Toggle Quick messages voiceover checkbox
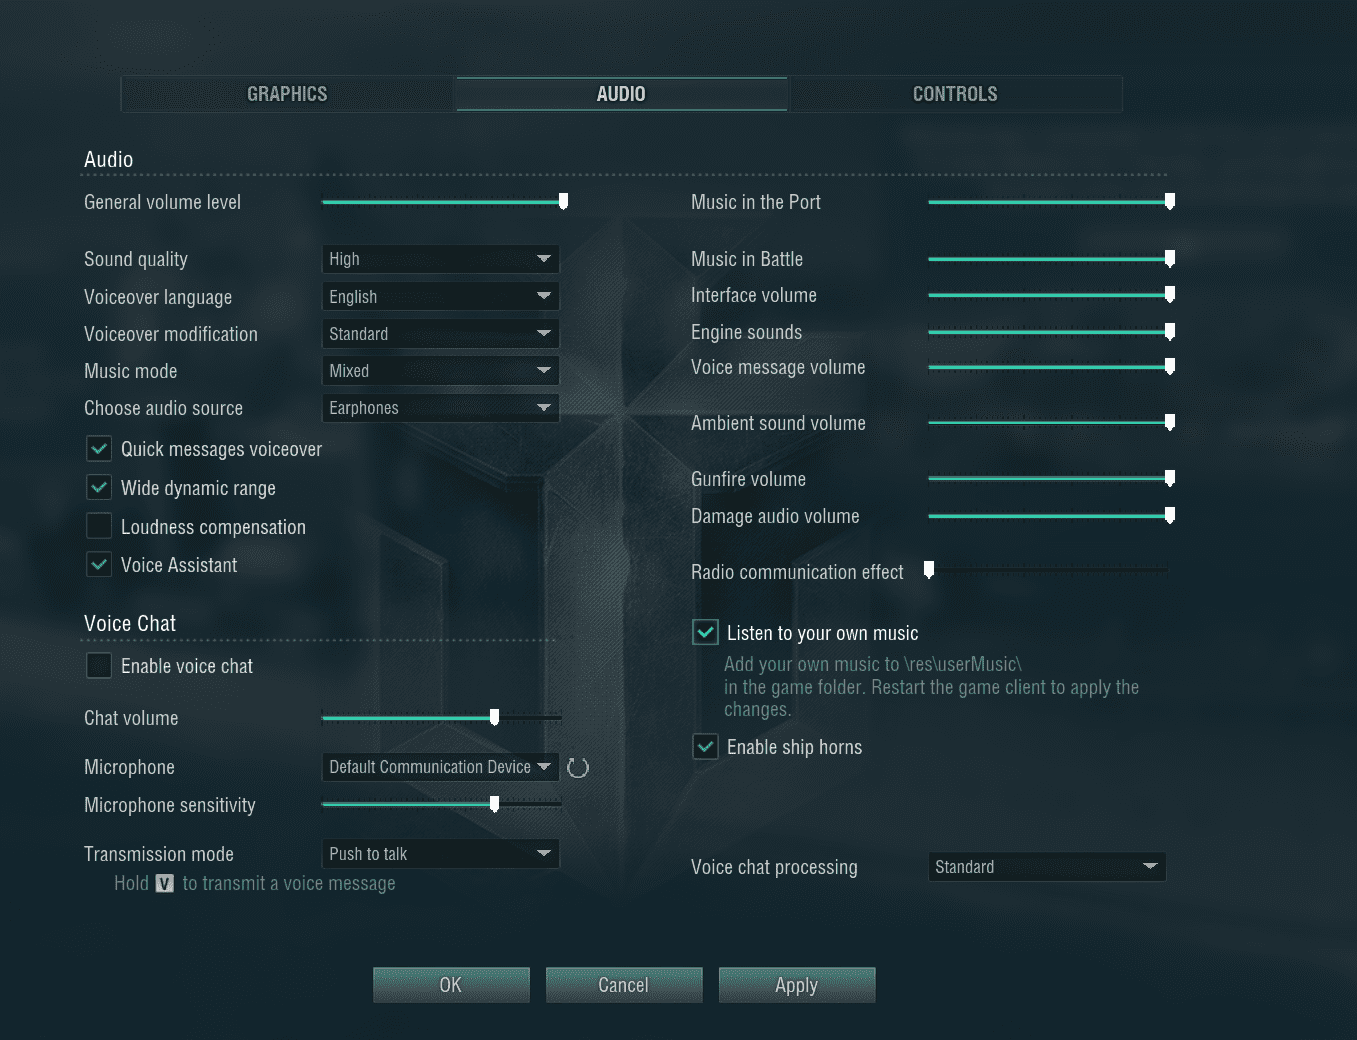 coord(99,449)
